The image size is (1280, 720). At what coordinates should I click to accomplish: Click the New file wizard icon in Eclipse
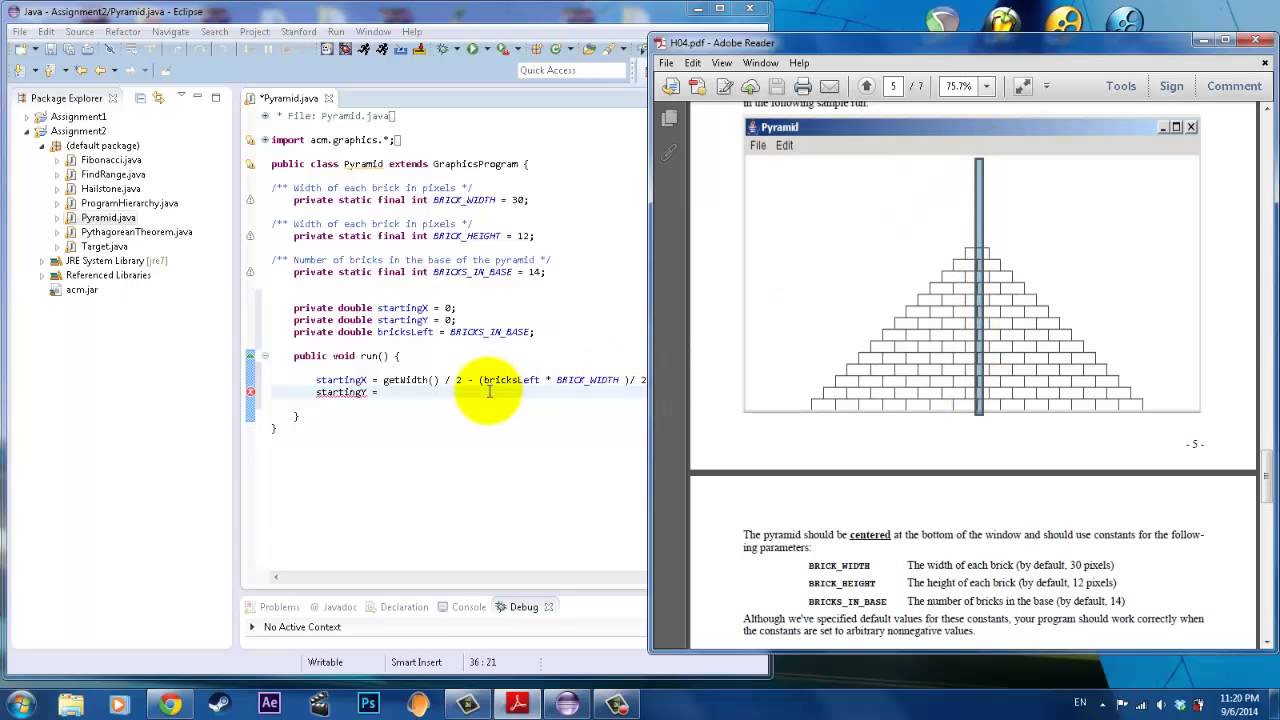coord(21,49)
